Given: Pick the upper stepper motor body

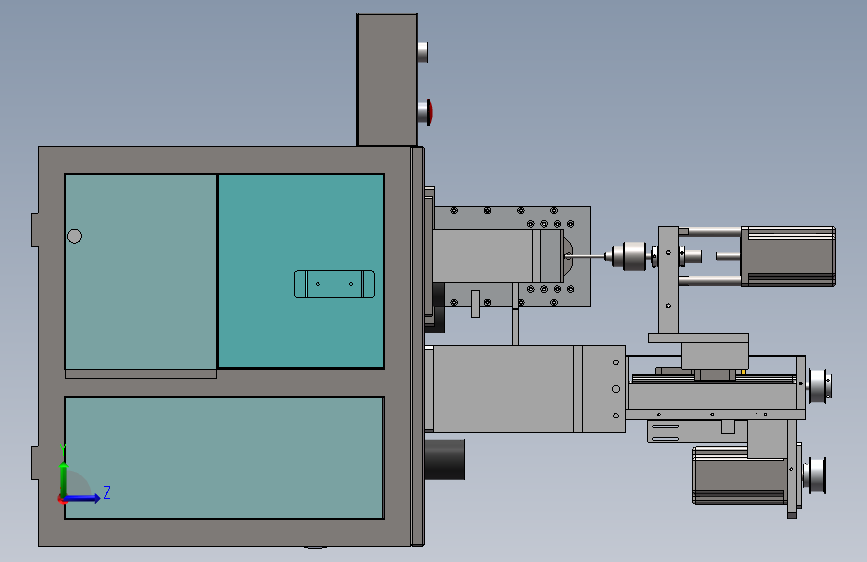Looking at the screenshot, I should click(x=788, y=256).
